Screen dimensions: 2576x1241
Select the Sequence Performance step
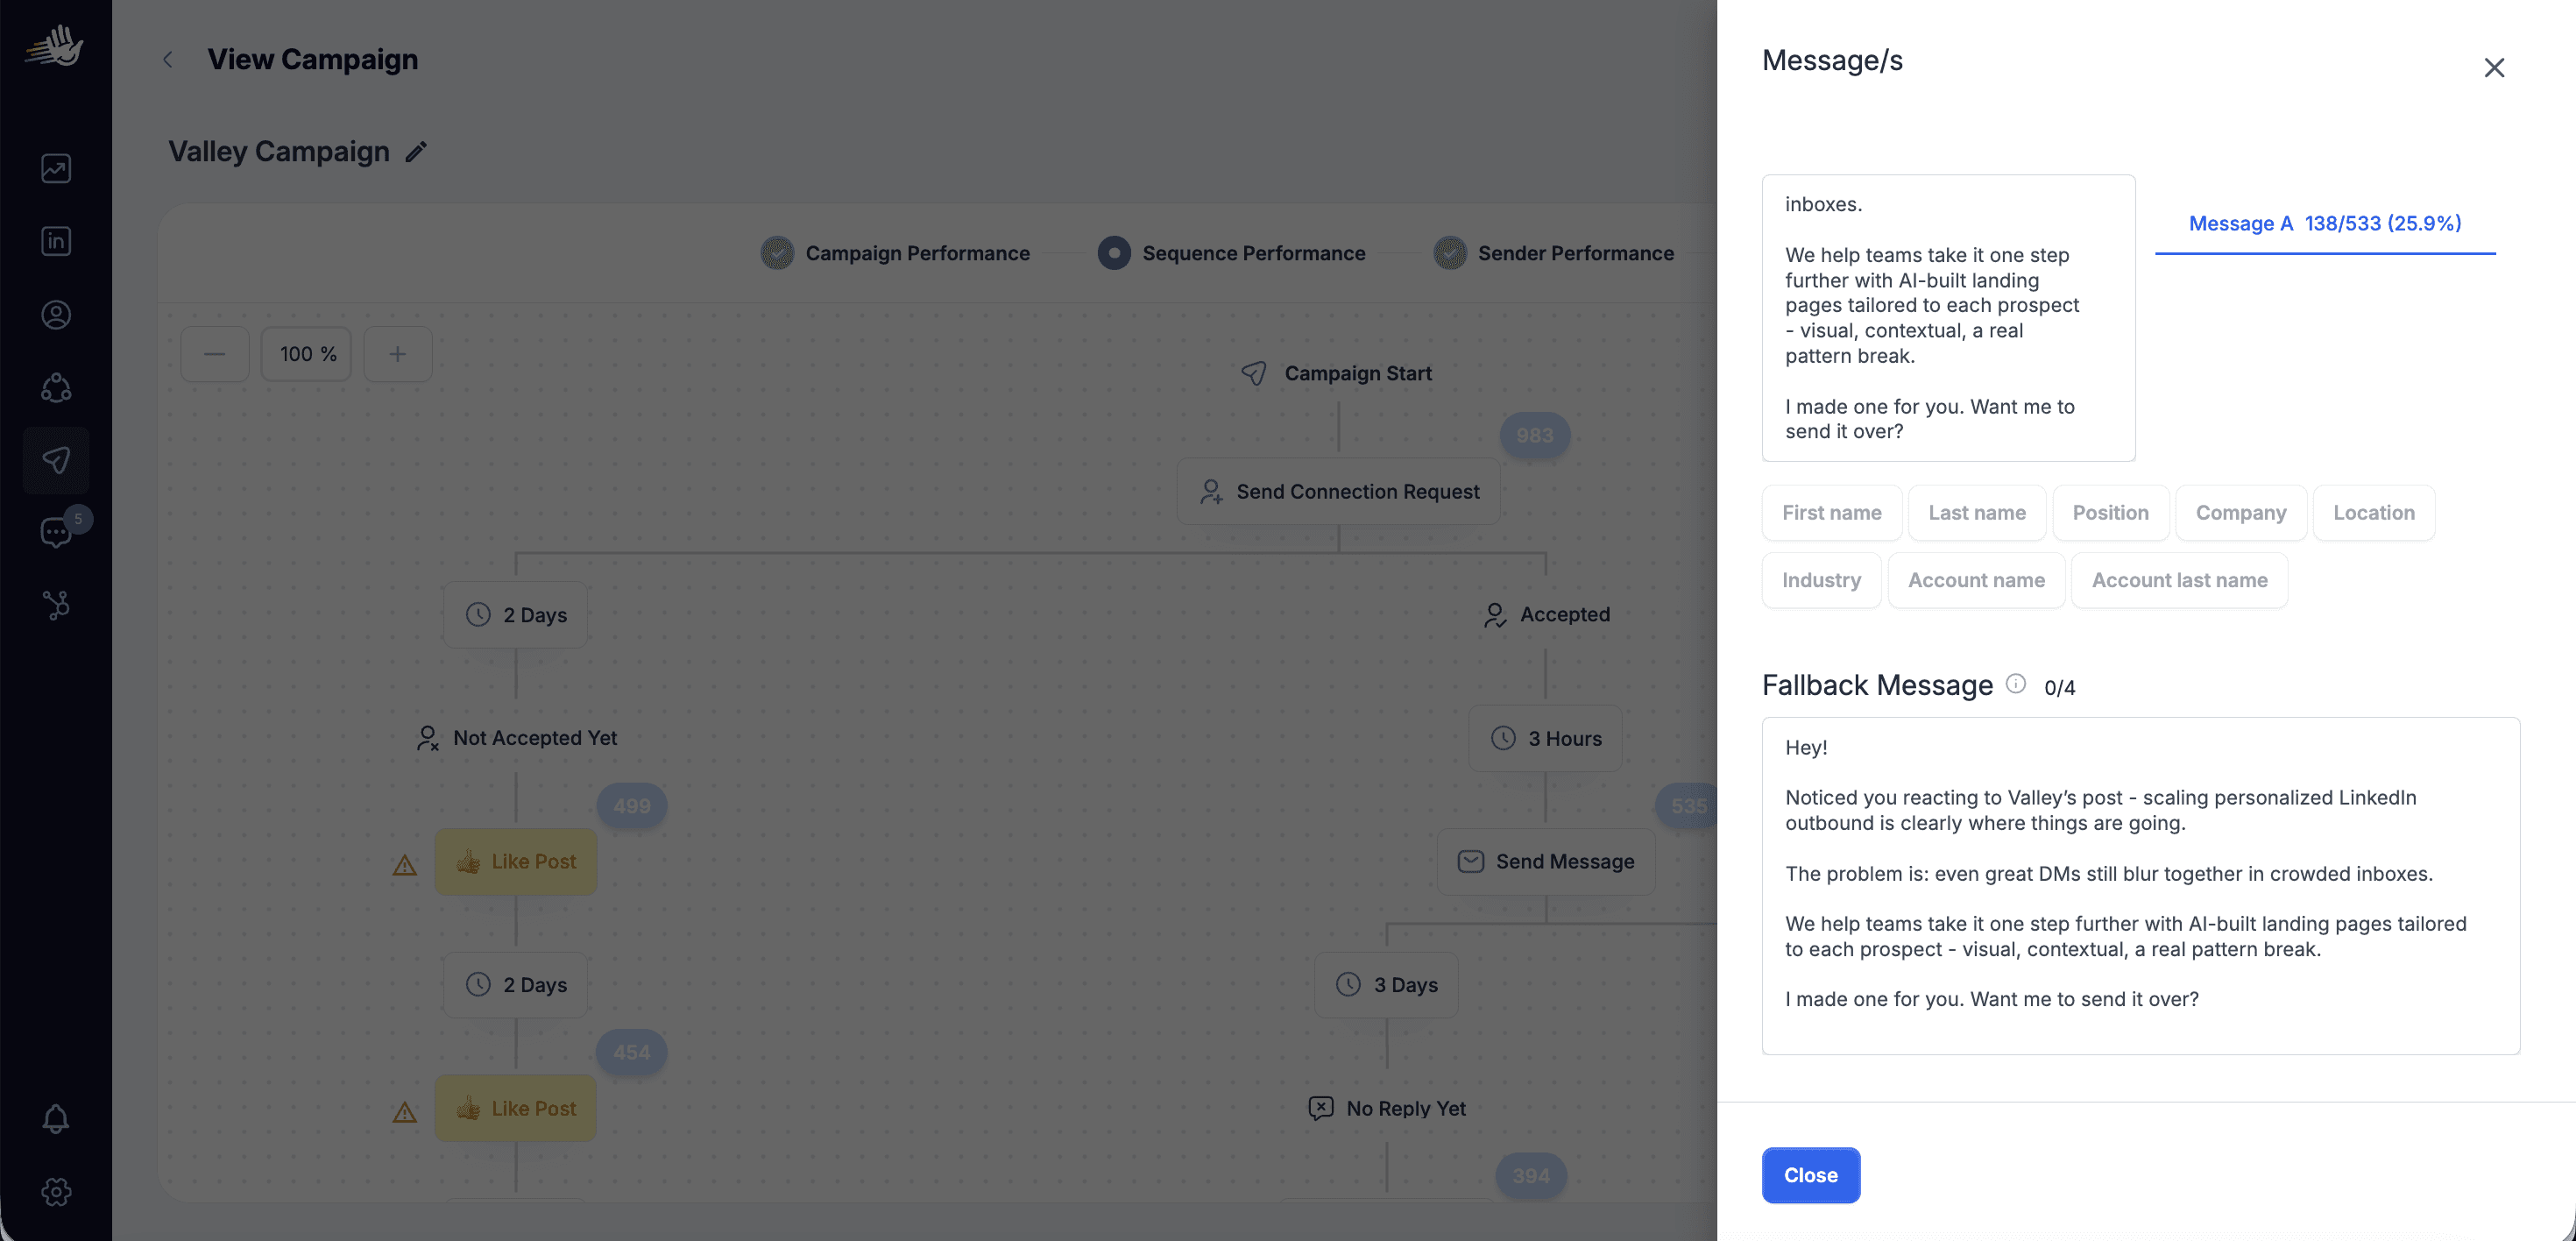point(1231,253)
